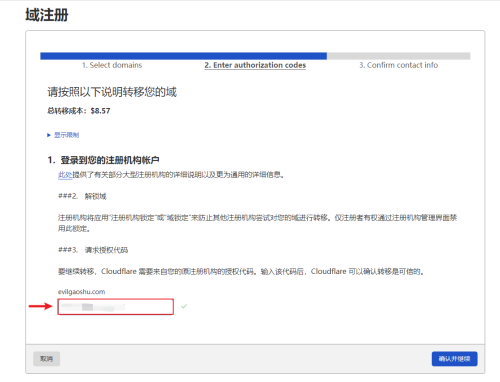Click the red arrow pointing to input

pyautogui.click(x=41, y=306)
